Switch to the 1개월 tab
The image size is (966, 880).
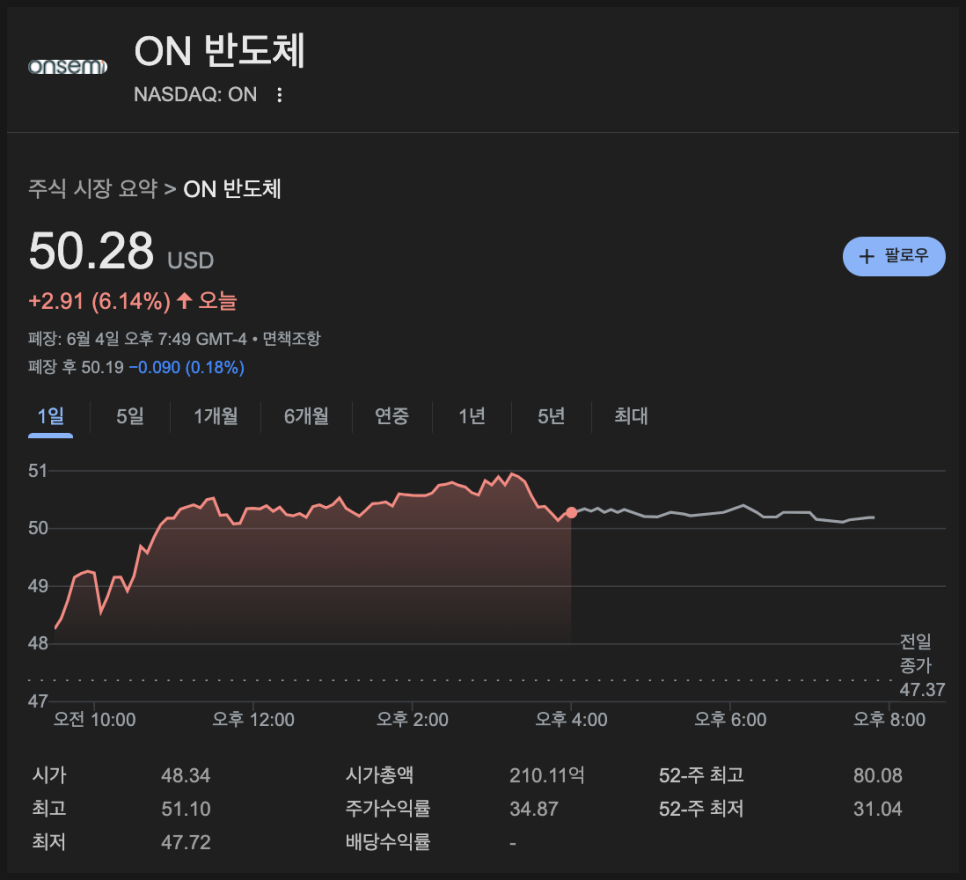click(216, 416)
